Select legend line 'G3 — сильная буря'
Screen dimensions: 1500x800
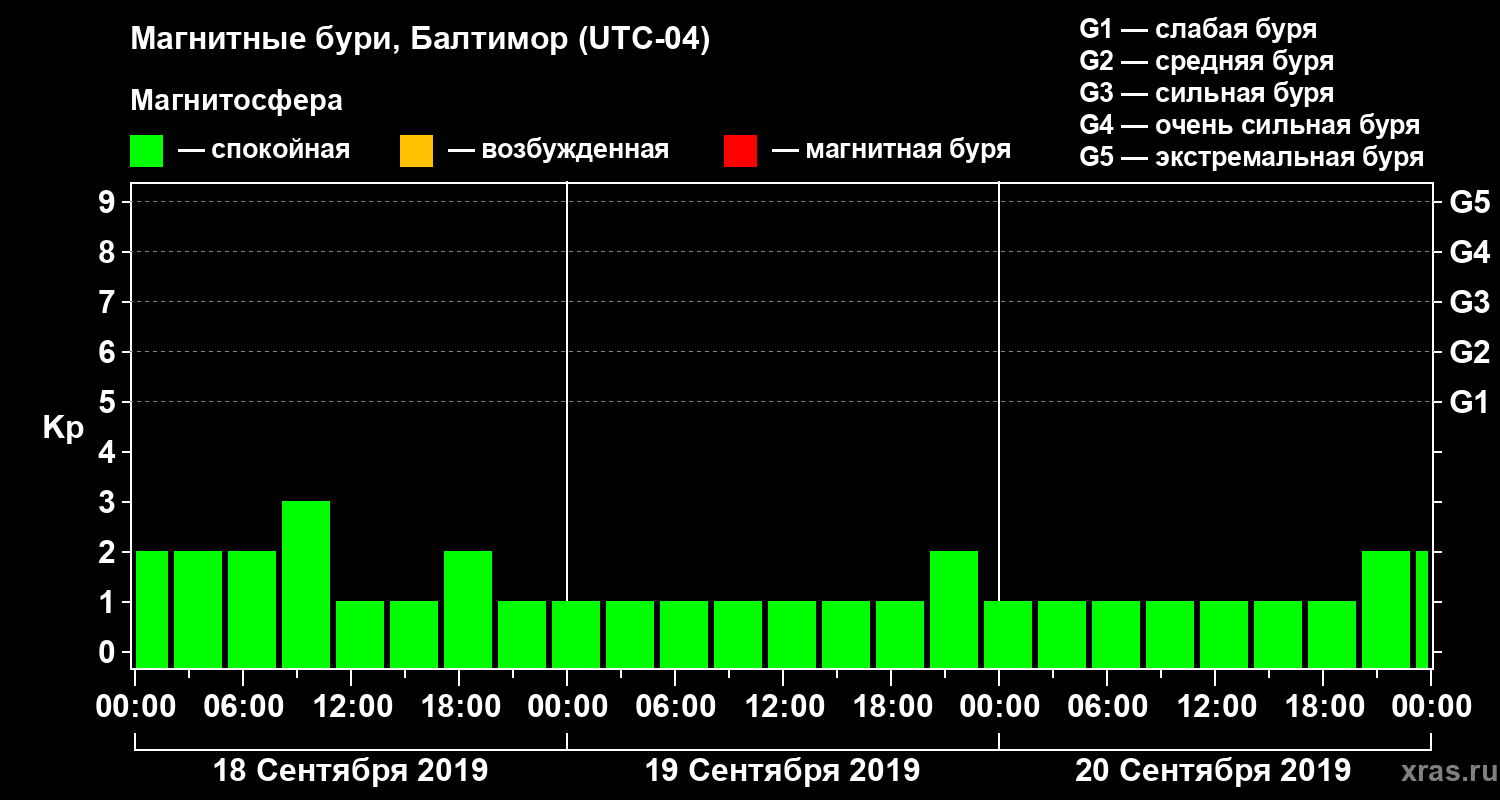[1206, 93]
